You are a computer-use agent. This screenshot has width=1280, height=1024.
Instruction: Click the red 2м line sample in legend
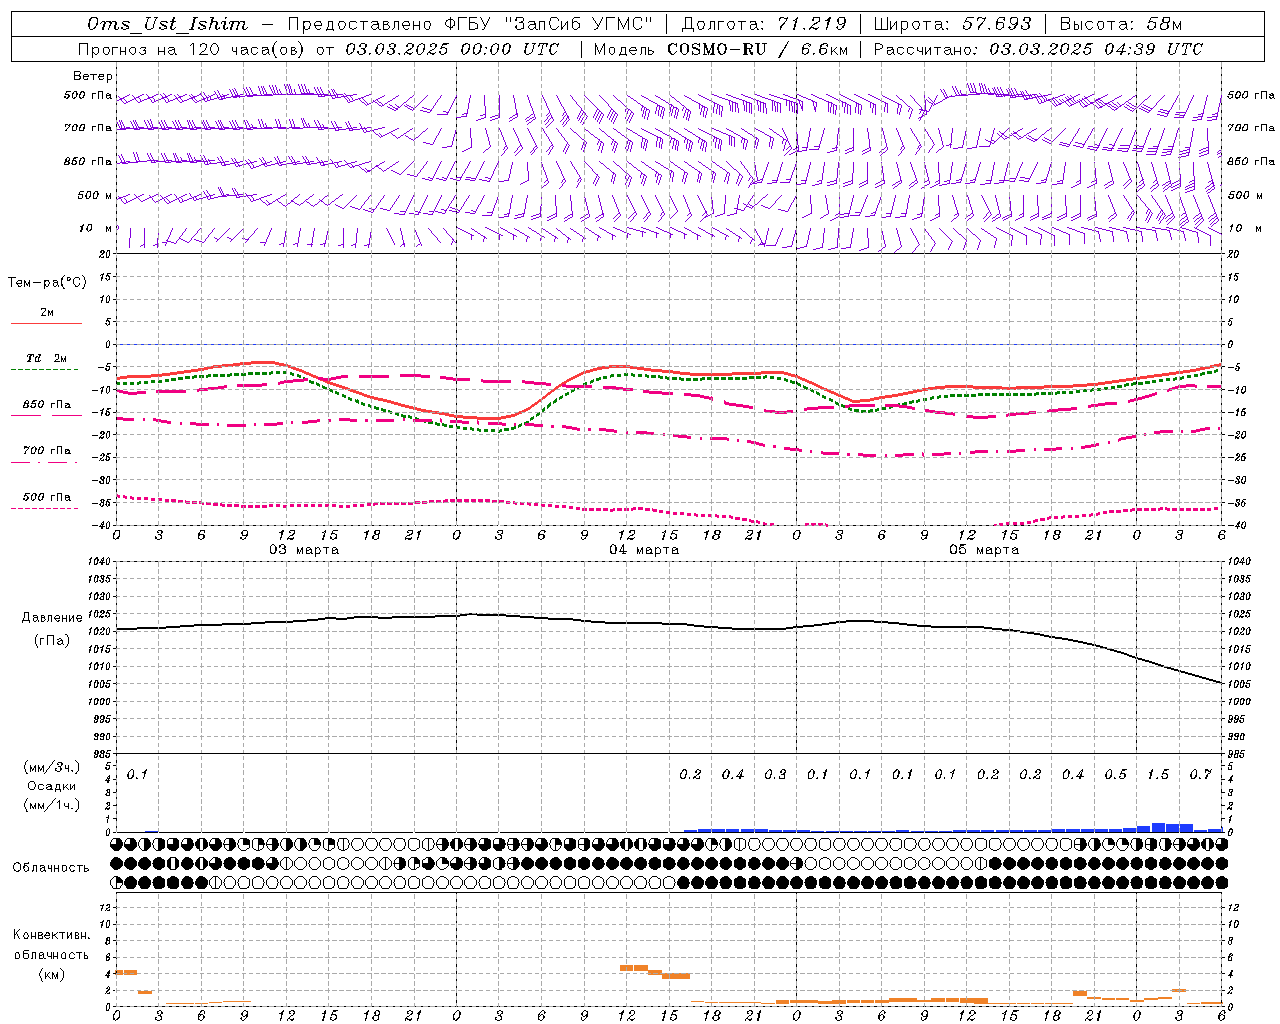point(46,323)
